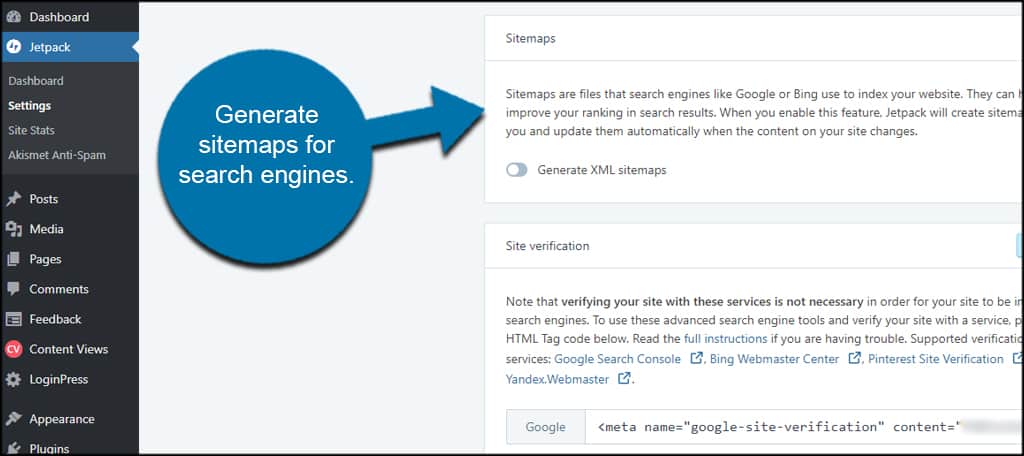Click the Jetpack logo icon
The image size is (1024, 456).
pos(13,47)
